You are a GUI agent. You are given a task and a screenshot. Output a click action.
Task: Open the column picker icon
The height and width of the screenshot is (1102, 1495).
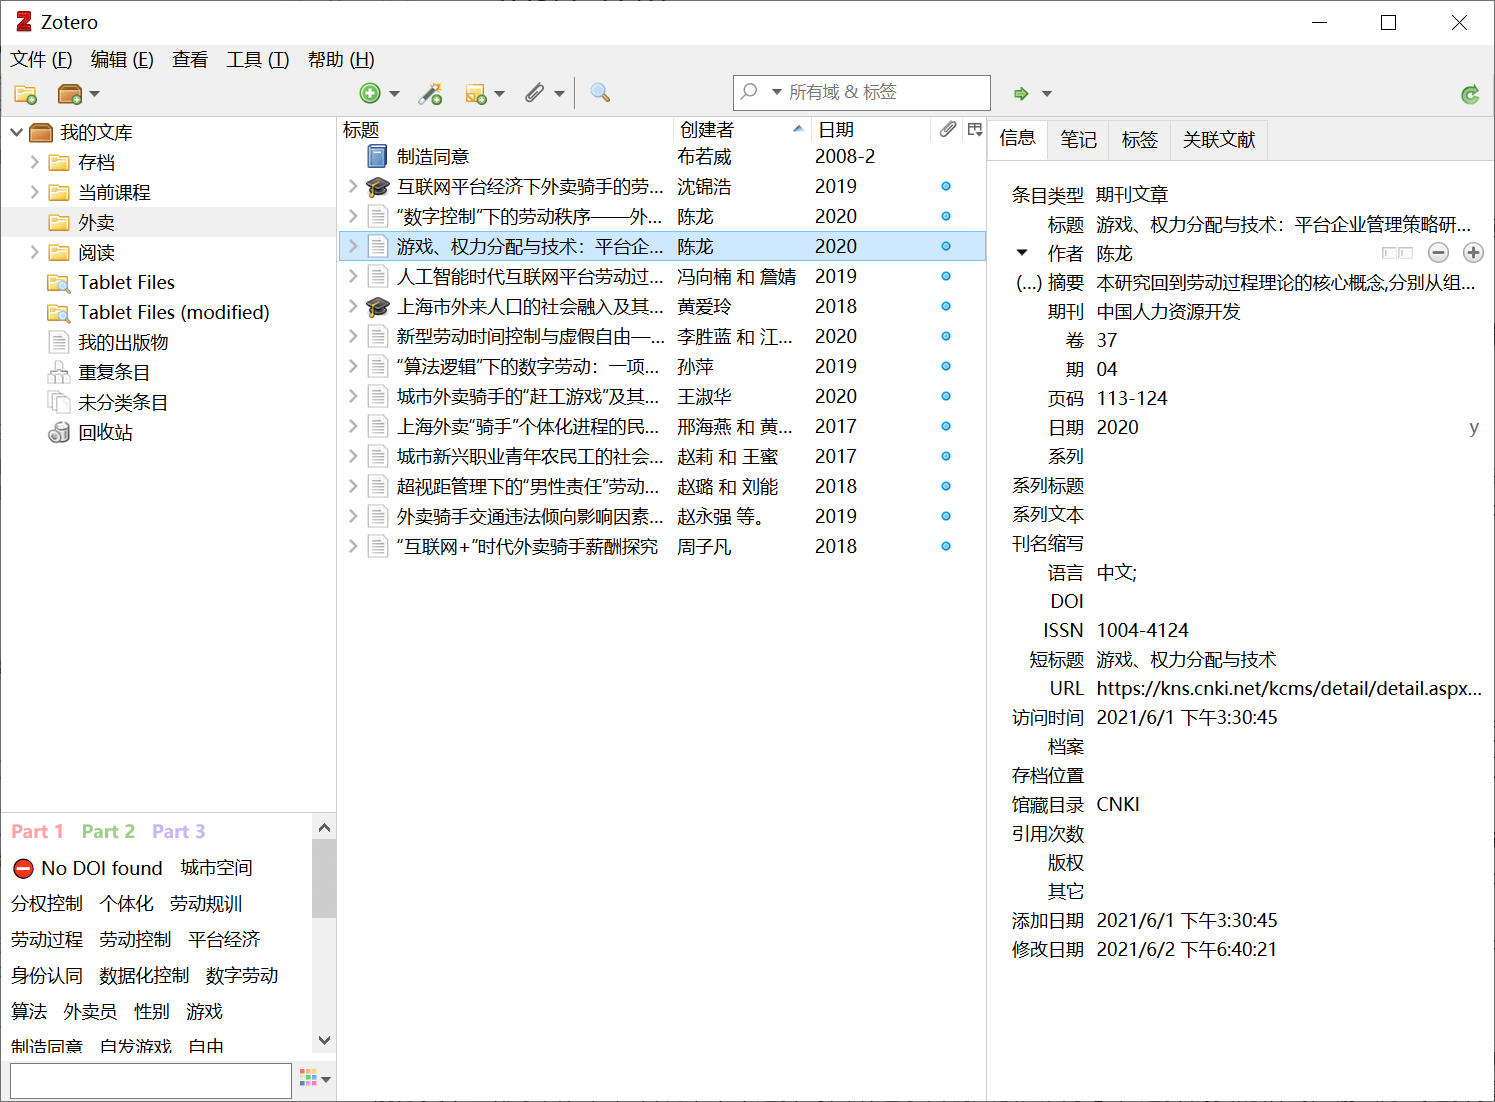975,129
